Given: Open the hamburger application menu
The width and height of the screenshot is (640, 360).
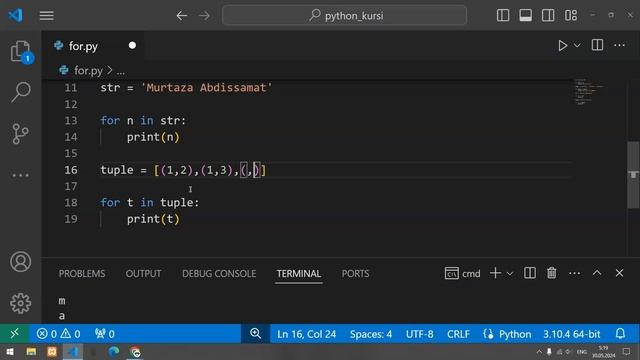Looking at the screenshot, I should click(47, 16).
